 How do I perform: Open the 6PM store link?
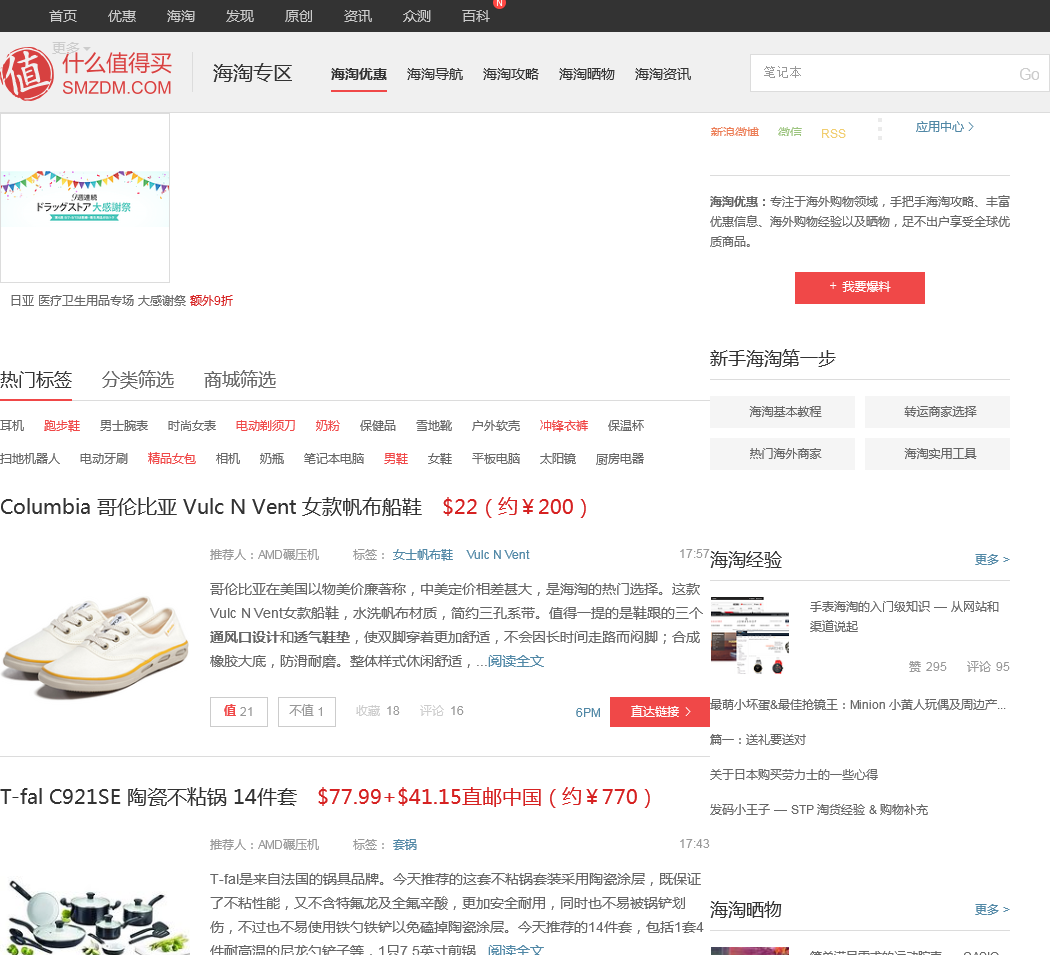(588, 713)
